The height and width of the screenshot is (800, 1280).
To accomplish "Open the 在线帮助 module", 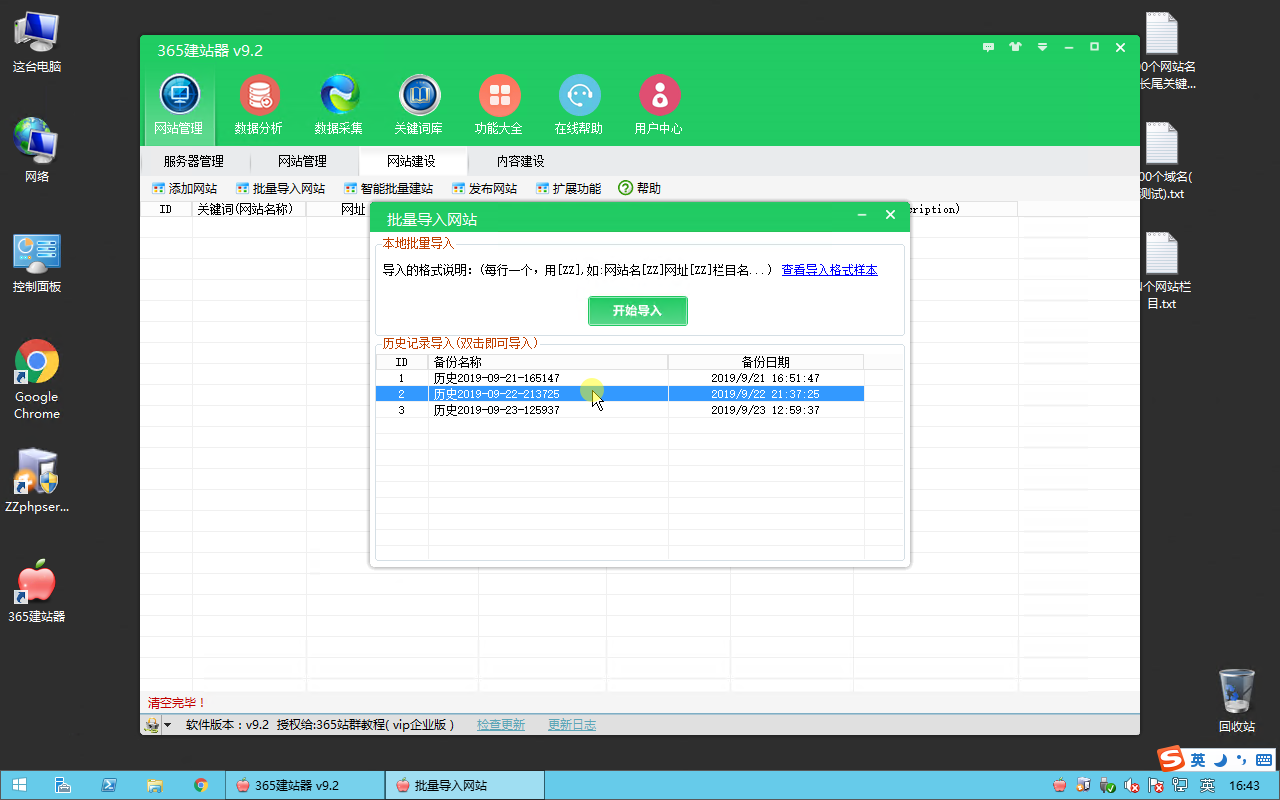I will [x=579, y=105].
